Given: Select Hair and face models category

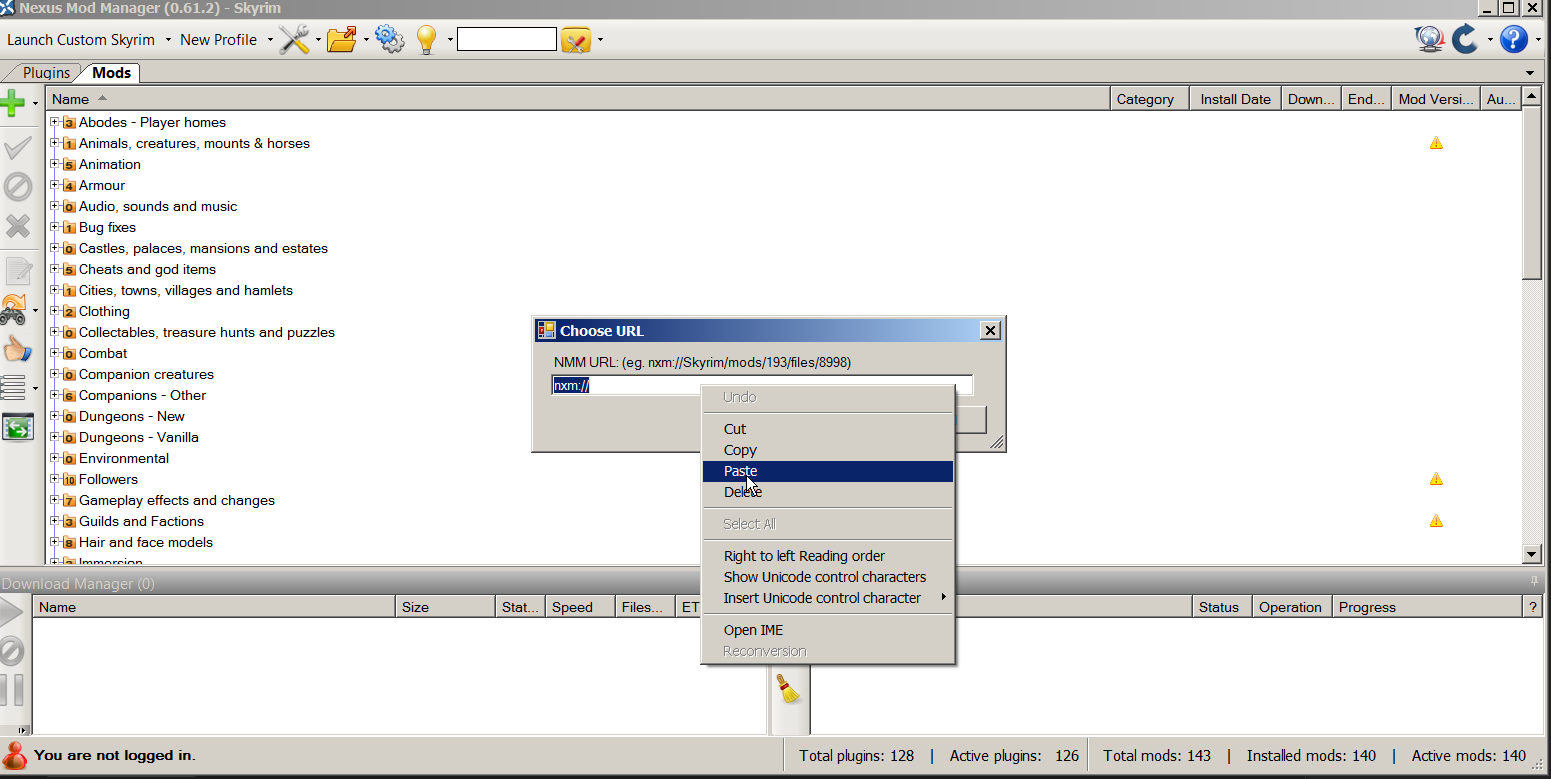Looking at the screenshot, I should coord(146,542).
